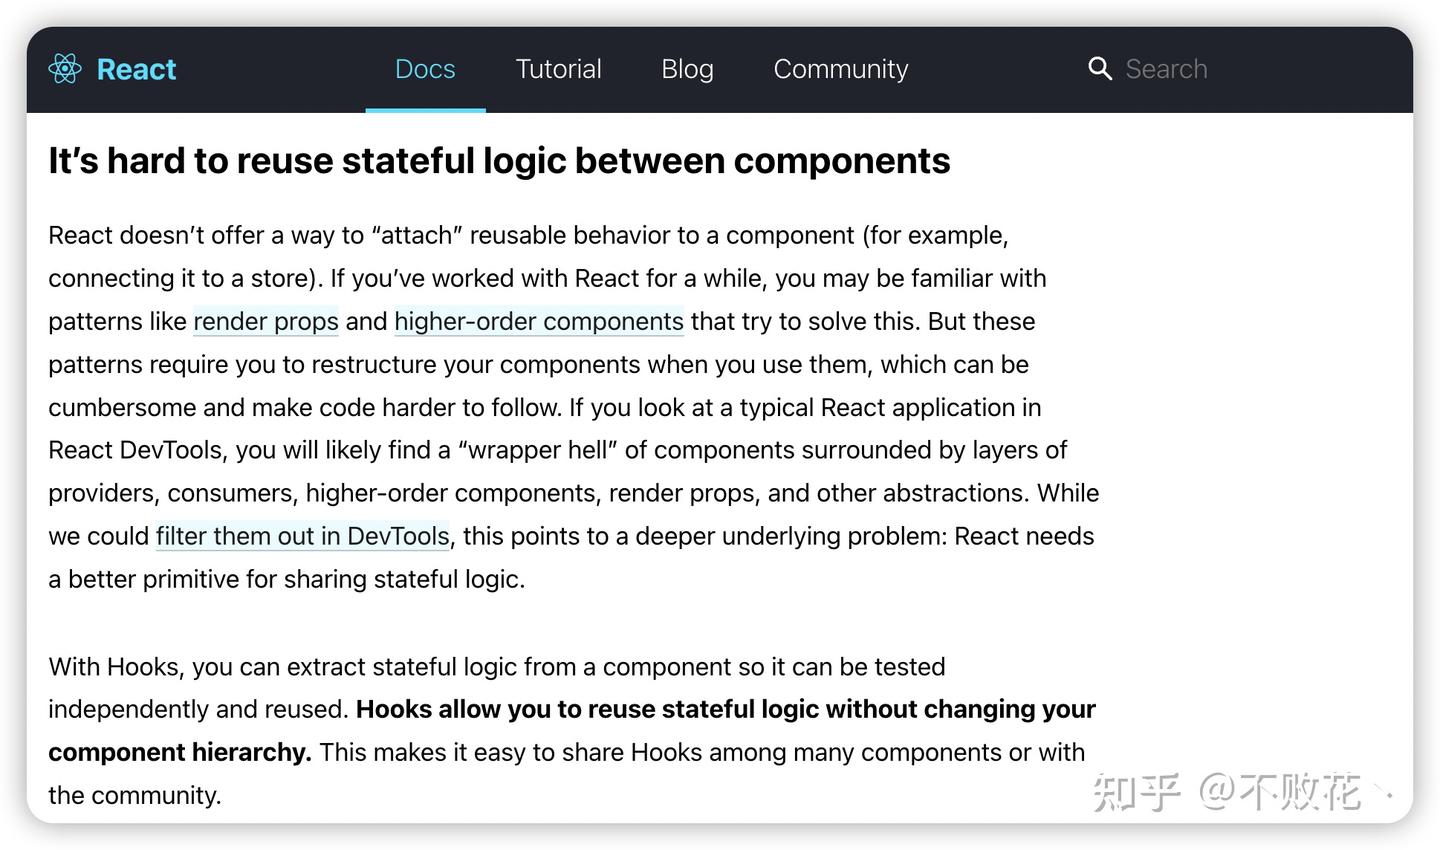Visit the filter them out in DevTools link
This screenshot has width=1440, height=850.
coord(303,536)
